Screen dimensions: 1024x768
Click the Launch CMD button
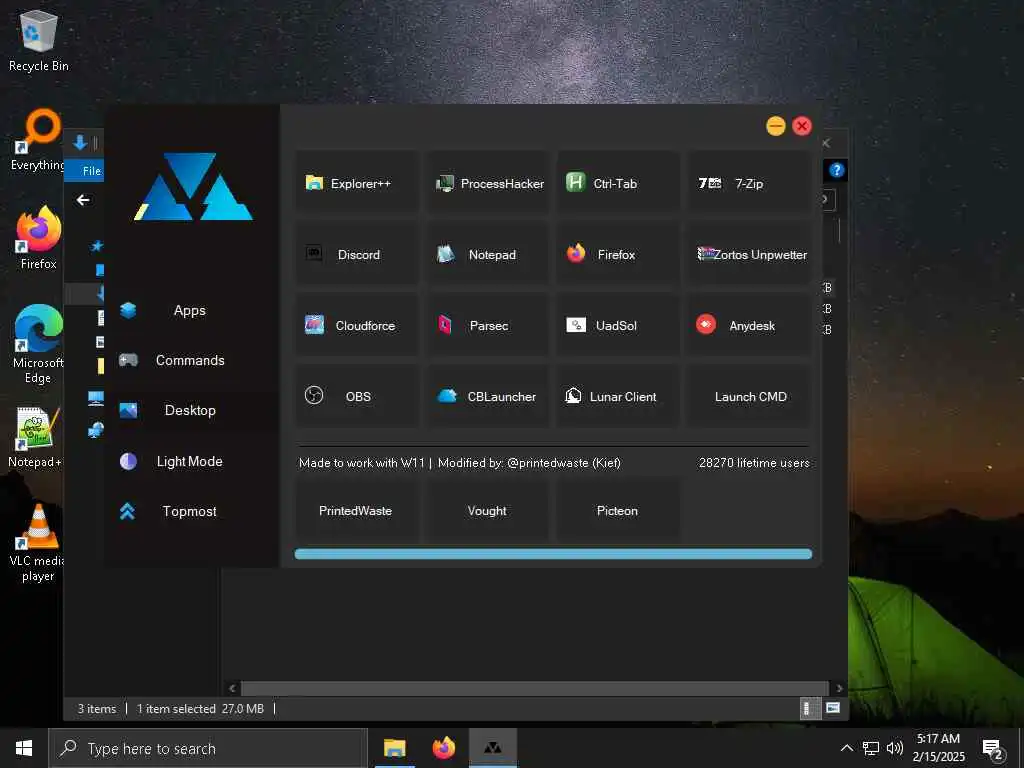[750, 396]
